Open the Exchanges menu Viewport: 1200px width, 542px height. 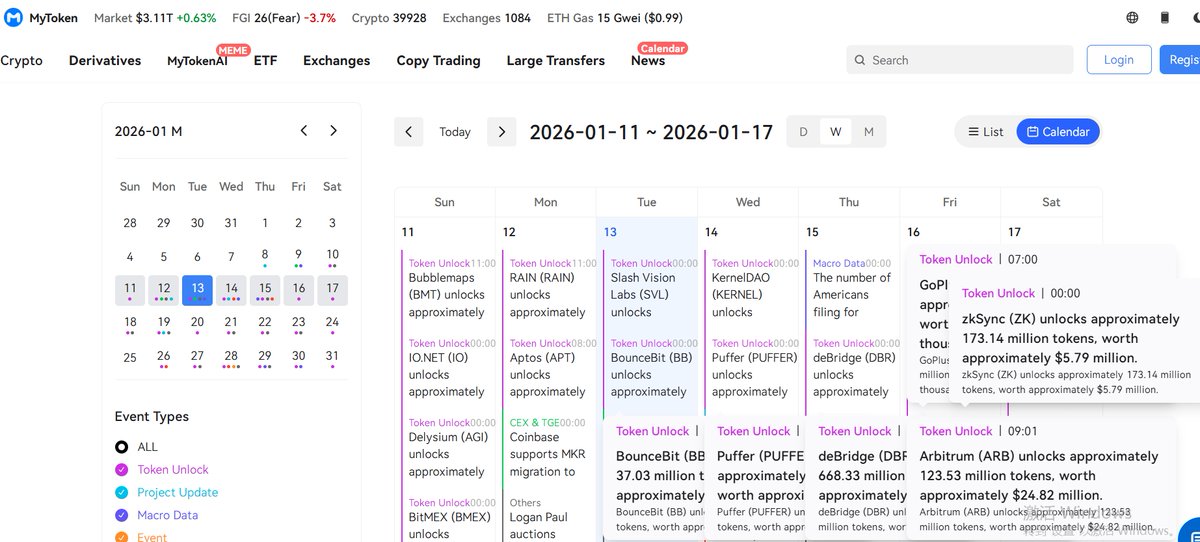(x=337, y=61)
